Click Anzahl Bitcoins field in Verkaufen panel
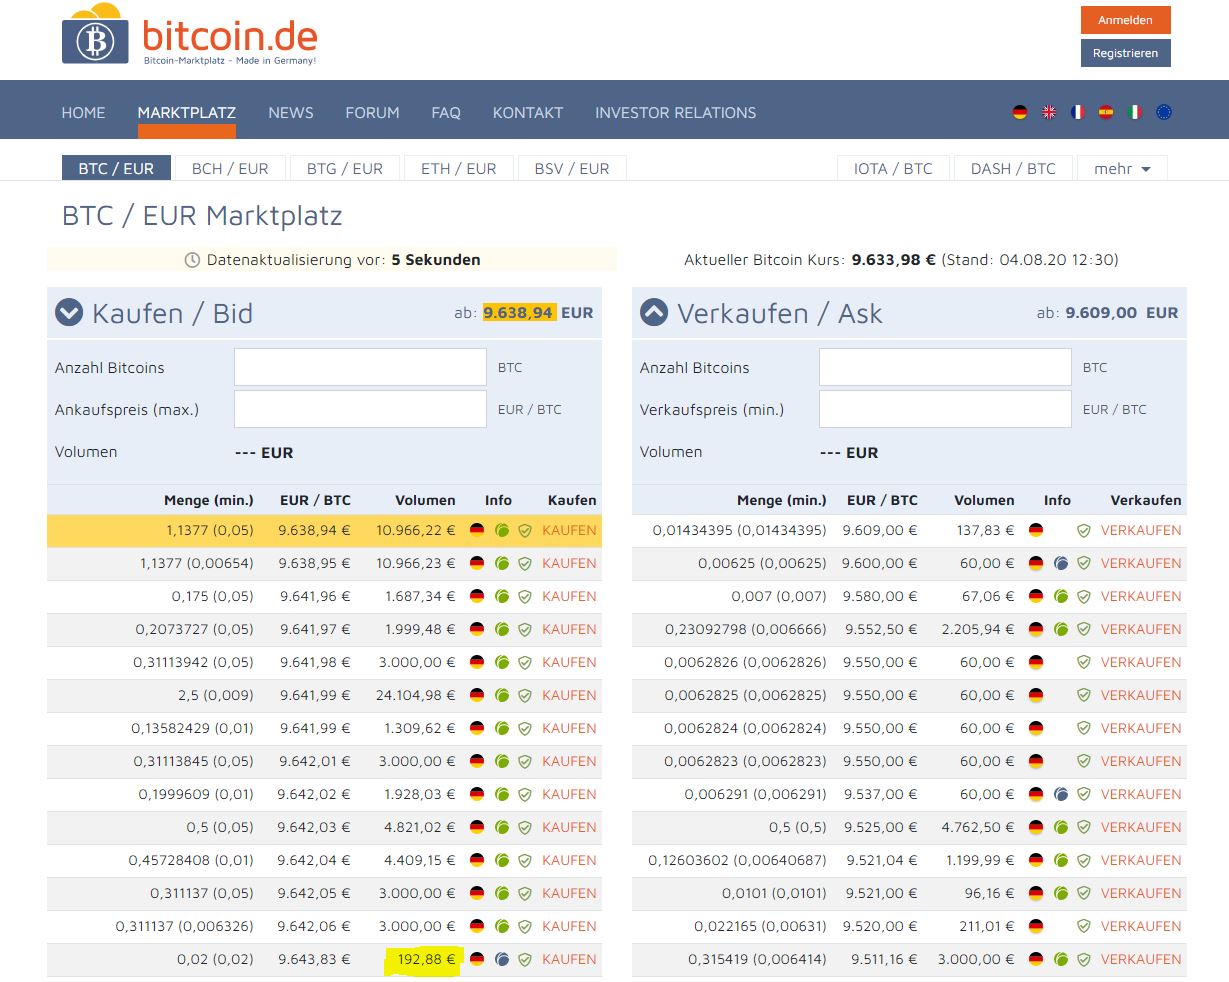1229x982 pixels. [945, 367]
